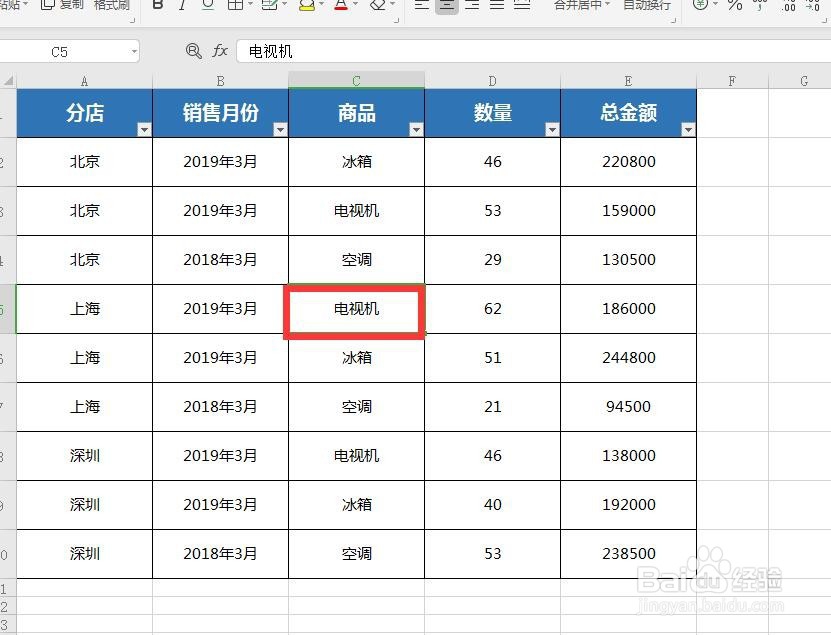Open the font color dropdown arrow
This screenshot has height=635, width=831.
click(355, 4)
